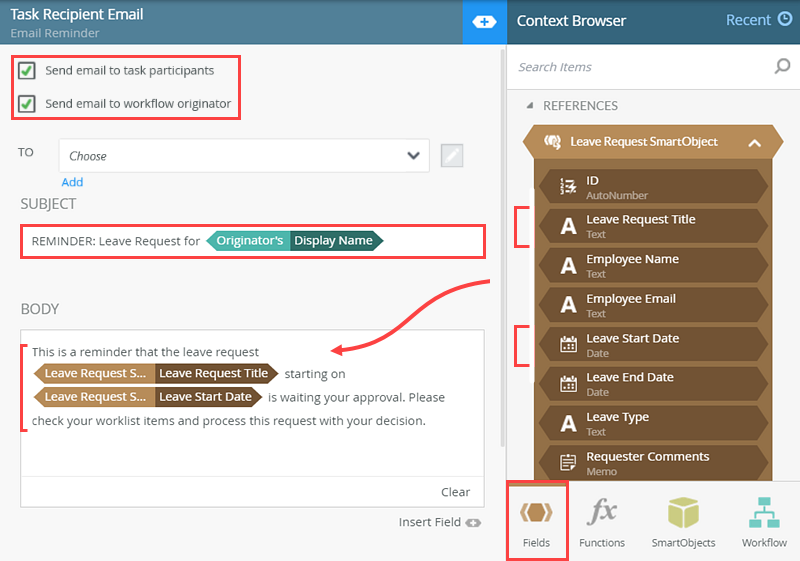Open the Recent items clock icon
The height and width of the screenshot is (561, 800).
pyautogui.click(x=785, y=19)
